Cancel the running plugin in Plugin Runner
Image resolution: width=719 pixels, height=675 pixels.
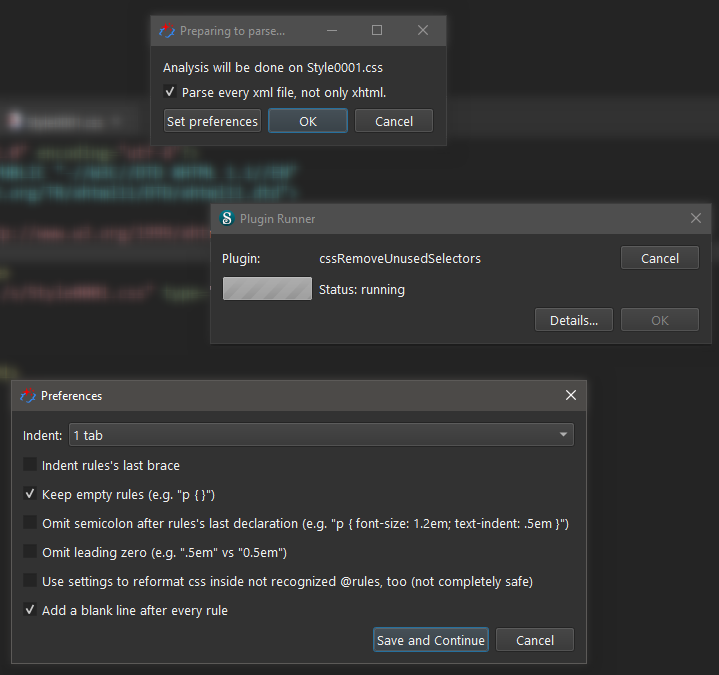(x=660, y=258)
